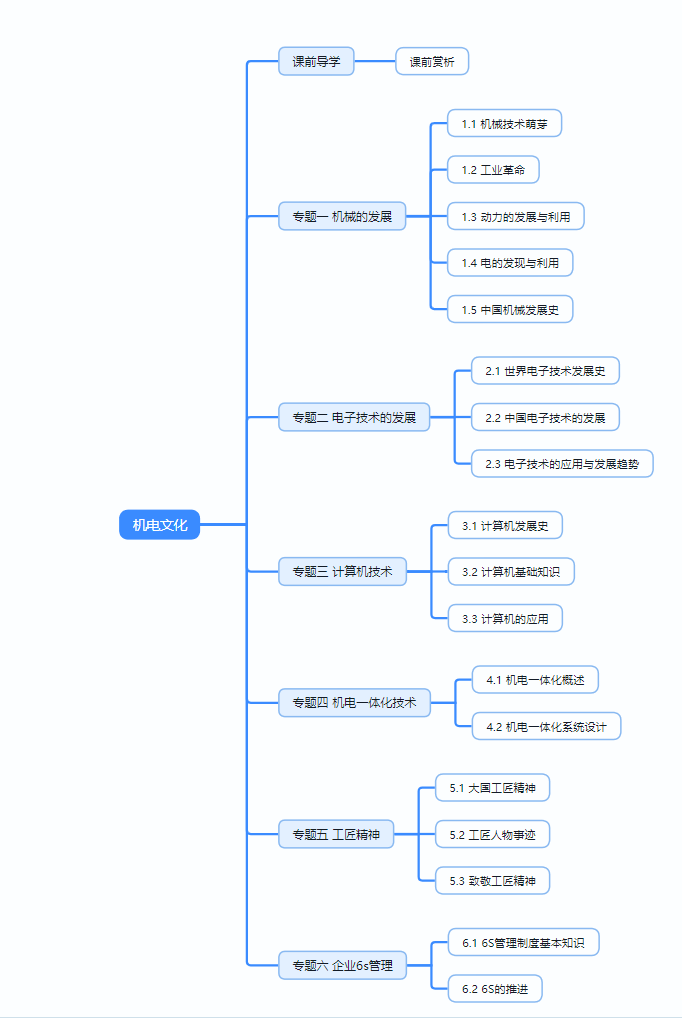Click 专题一 机械的发展 topic node

pyautogui.click(x=342, y=216)
